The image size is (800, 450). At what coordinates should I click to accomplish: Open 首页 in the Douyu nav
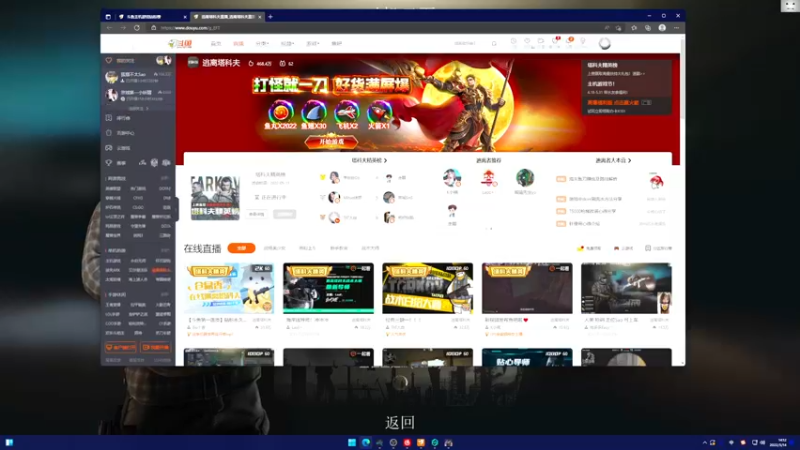tap(216, 44)
